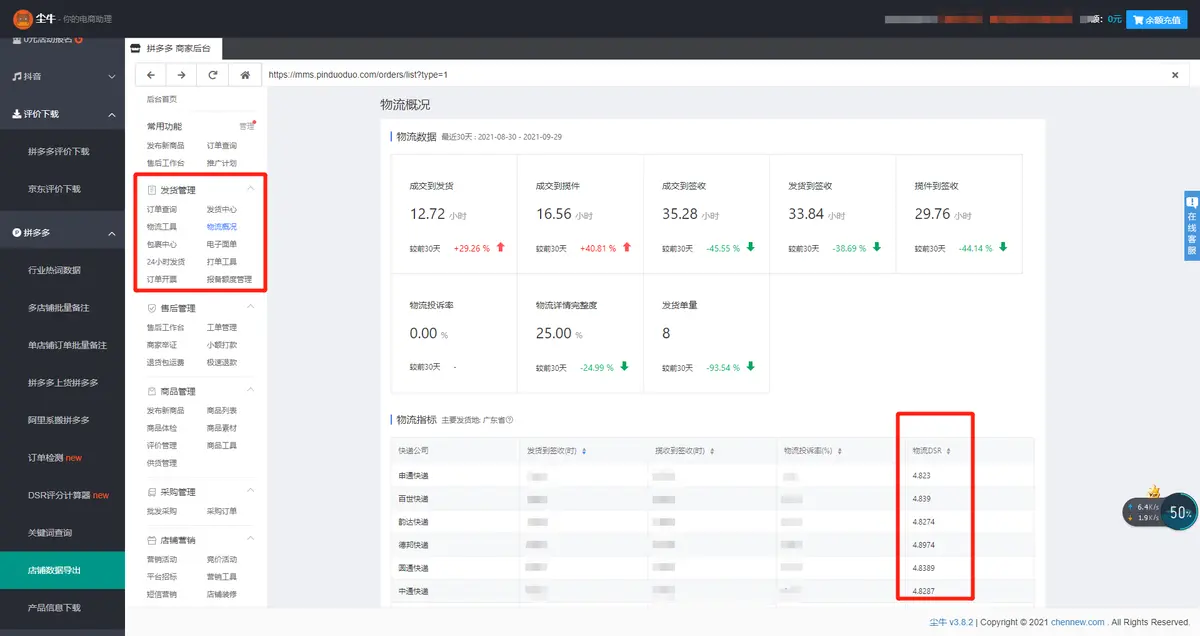Open DSR评分计算器 from the sidebar
This screenshot has height=636, width=1200.
pyautogui.click(x=62, y=495)
